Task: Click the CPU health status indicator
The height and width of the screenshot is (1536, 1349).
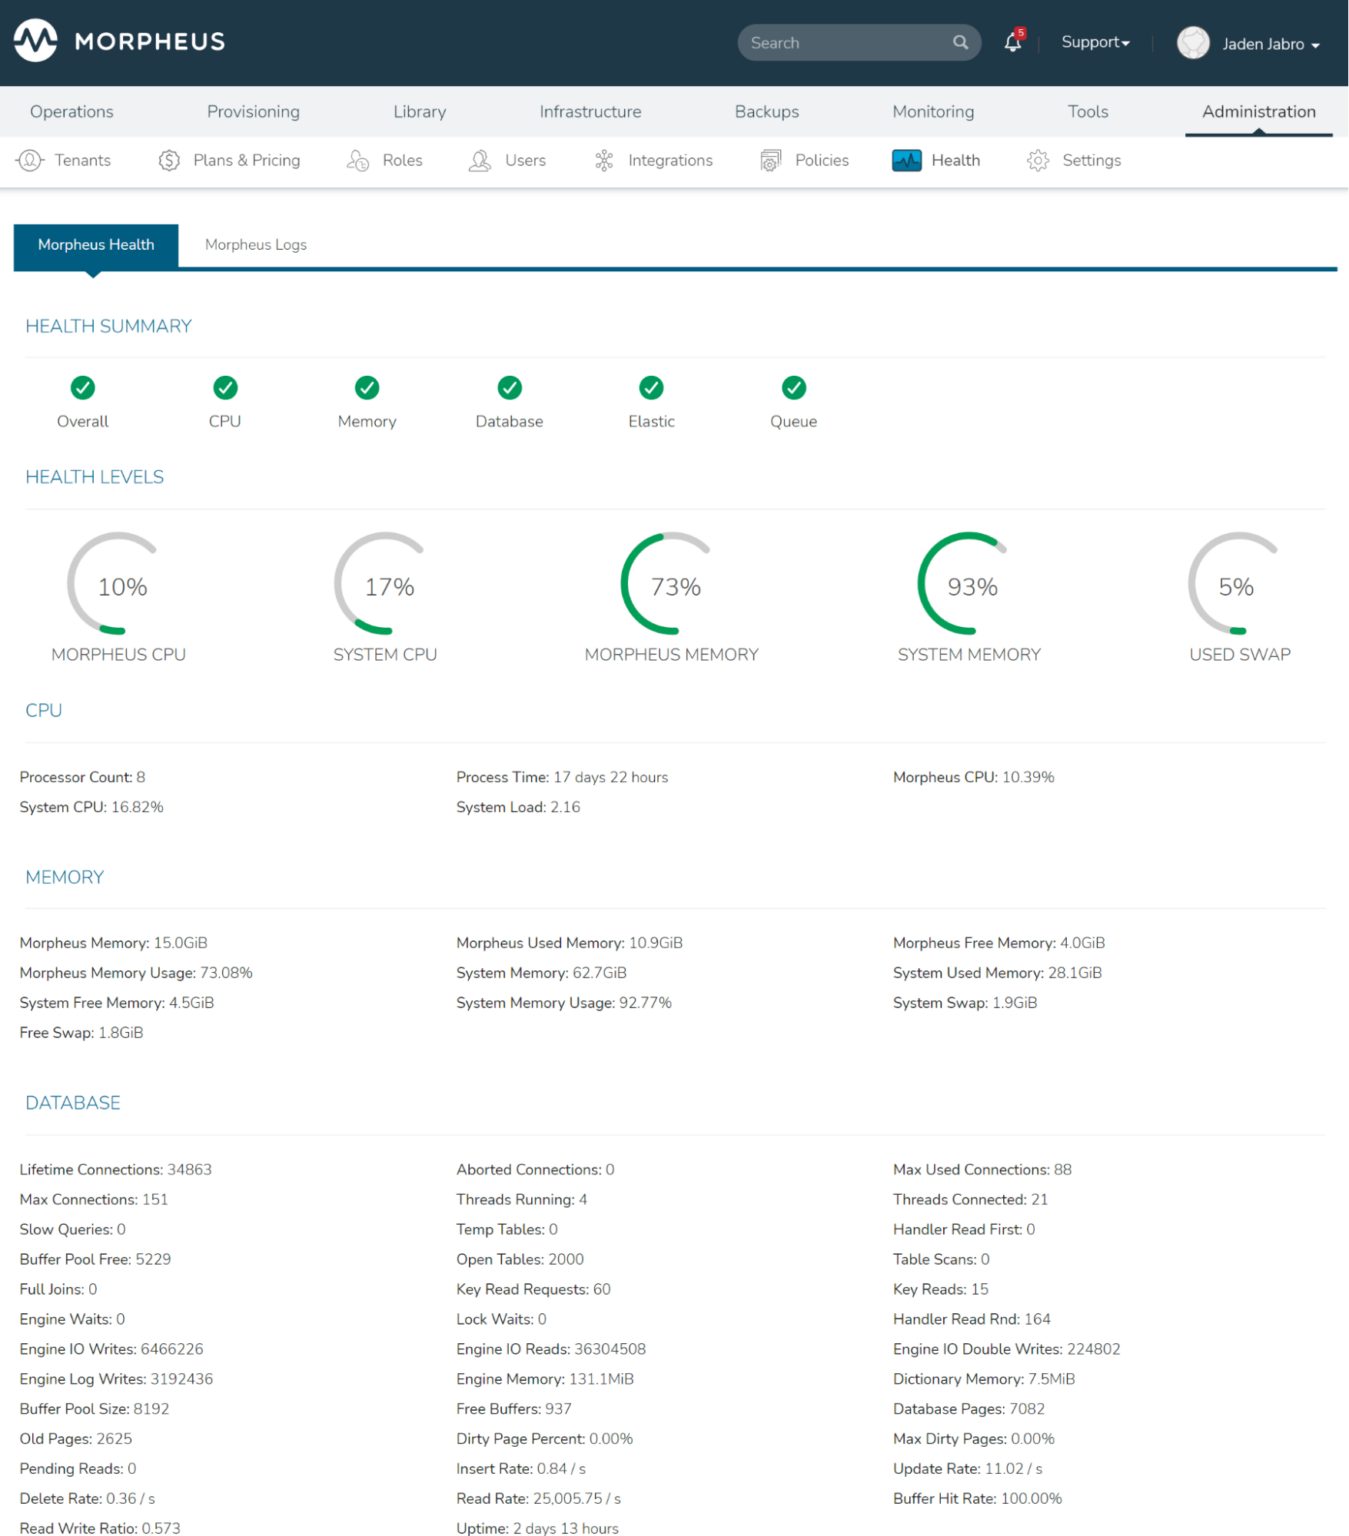Action: (x=224, y=388)
